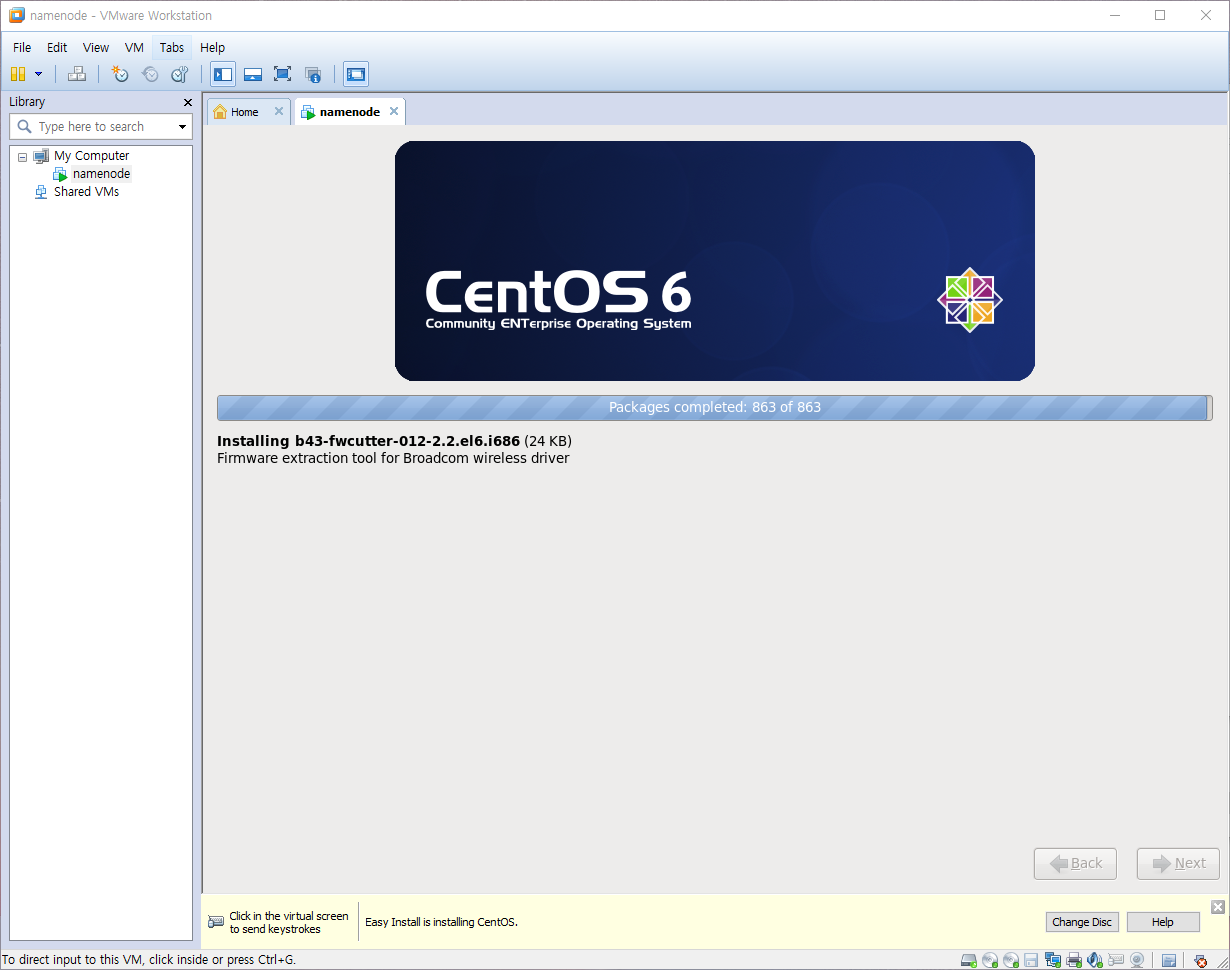Click the second CD/DVD status icon

point(1011,960)
